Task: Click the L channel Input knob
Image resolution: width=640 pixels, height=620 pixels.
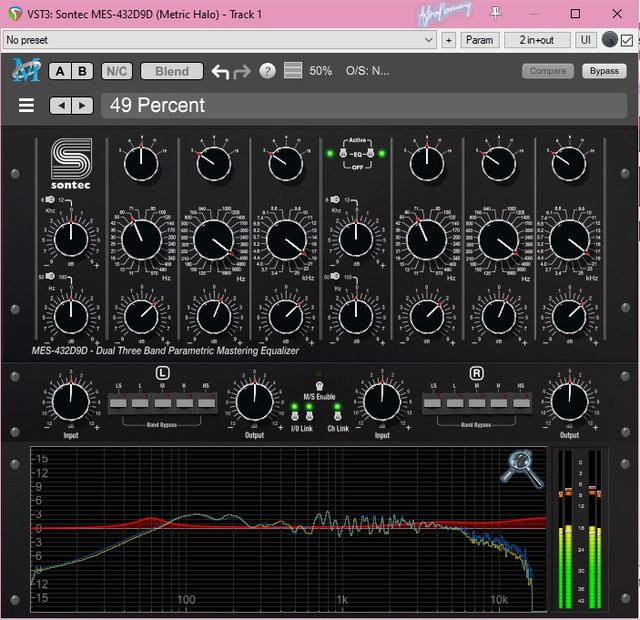Action: (x=71, y=402)
